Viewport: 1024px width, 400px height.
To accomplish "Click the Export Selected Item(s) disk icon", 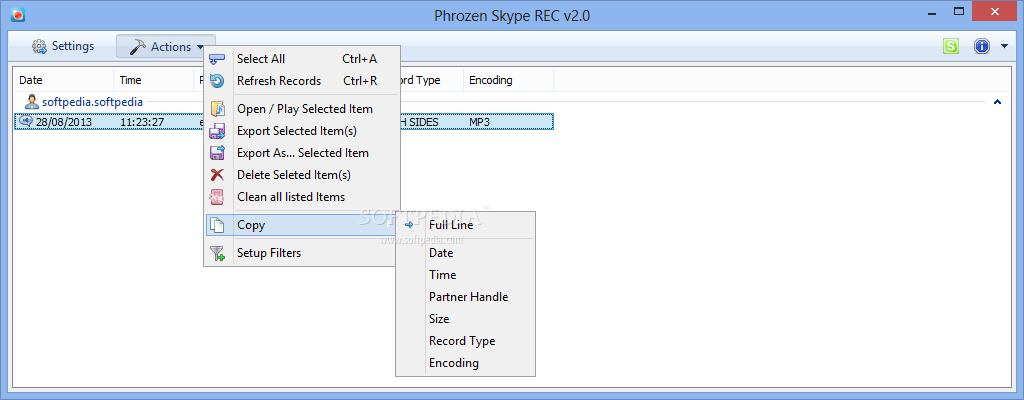I will pyautogui.click(x=217, y=131).
